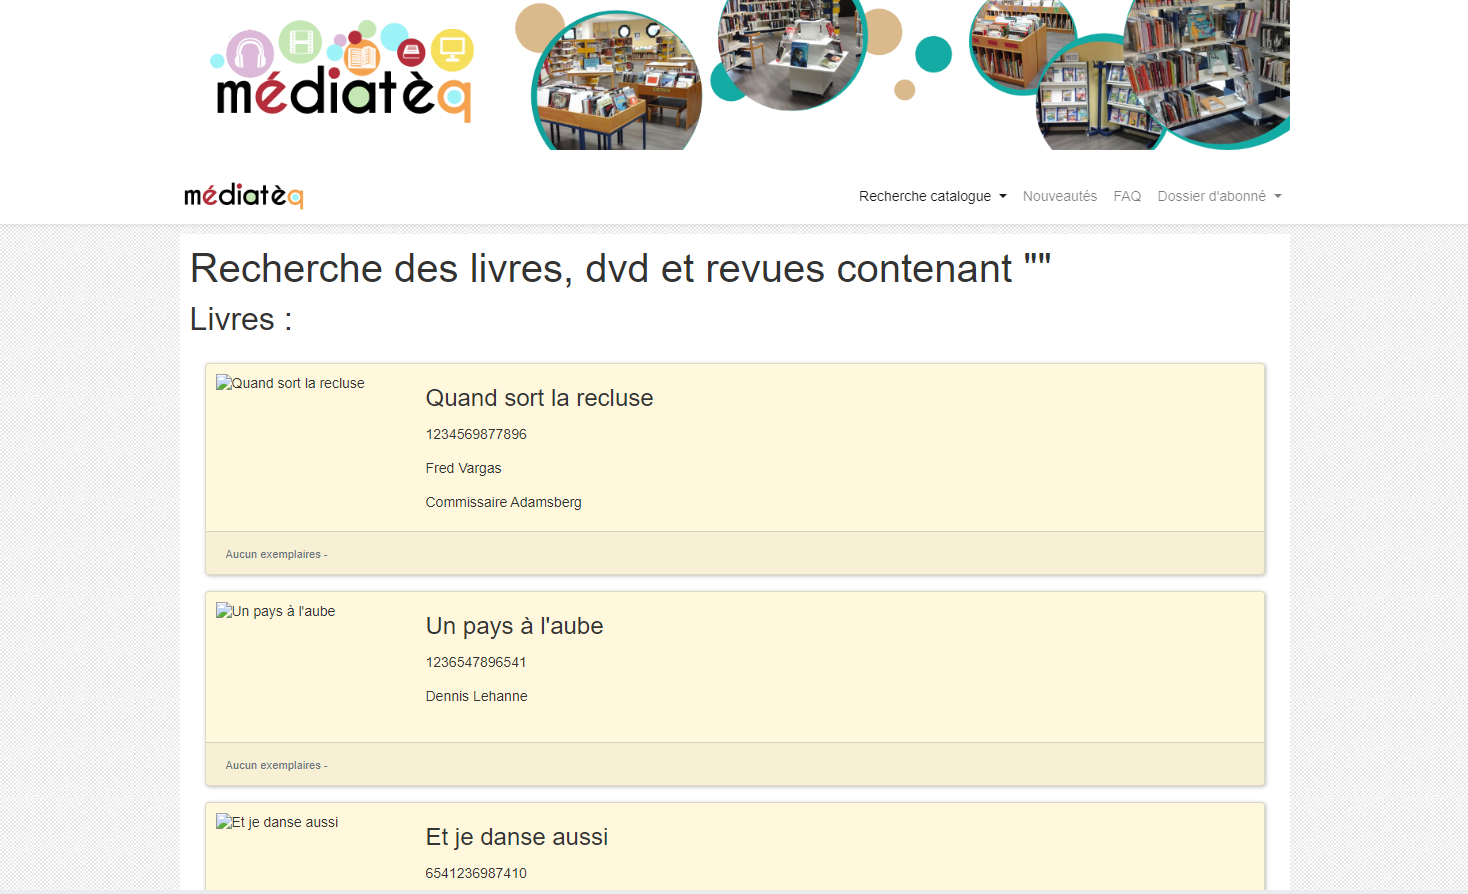The image size is (1468, 894).
Task: Click the yellow computer monitor icon
Action: pyautogui.click(x=452, y=48)
